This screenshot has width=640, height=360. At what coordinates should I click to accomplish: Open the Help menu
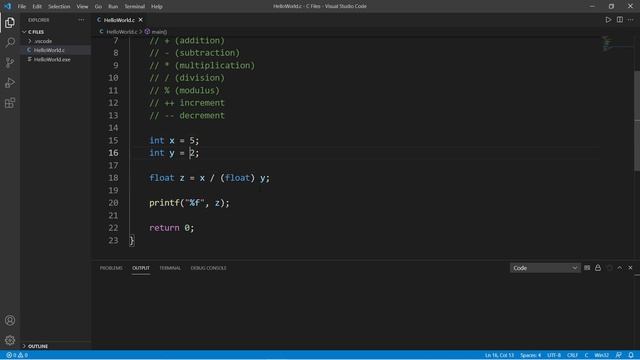click(157, 6)
